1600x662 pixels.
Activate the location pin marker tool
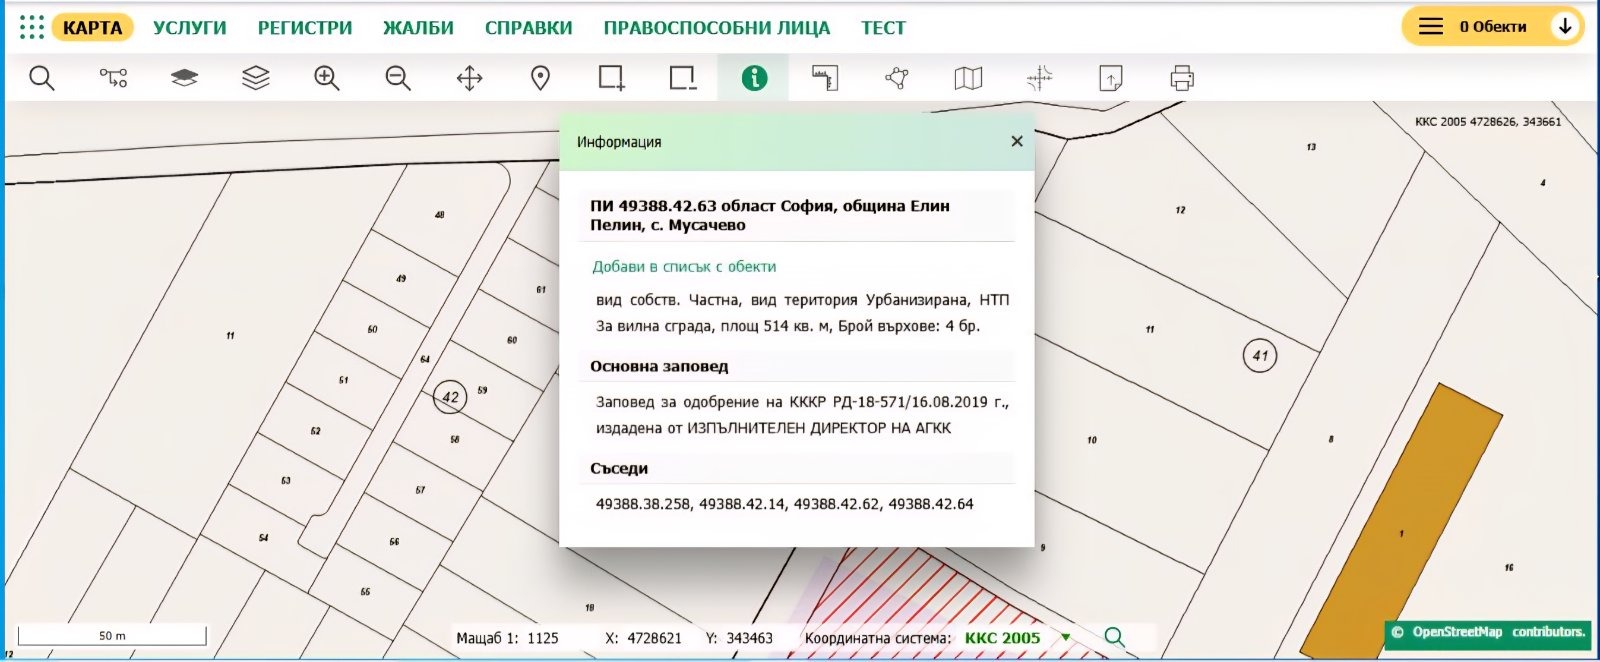540,78
